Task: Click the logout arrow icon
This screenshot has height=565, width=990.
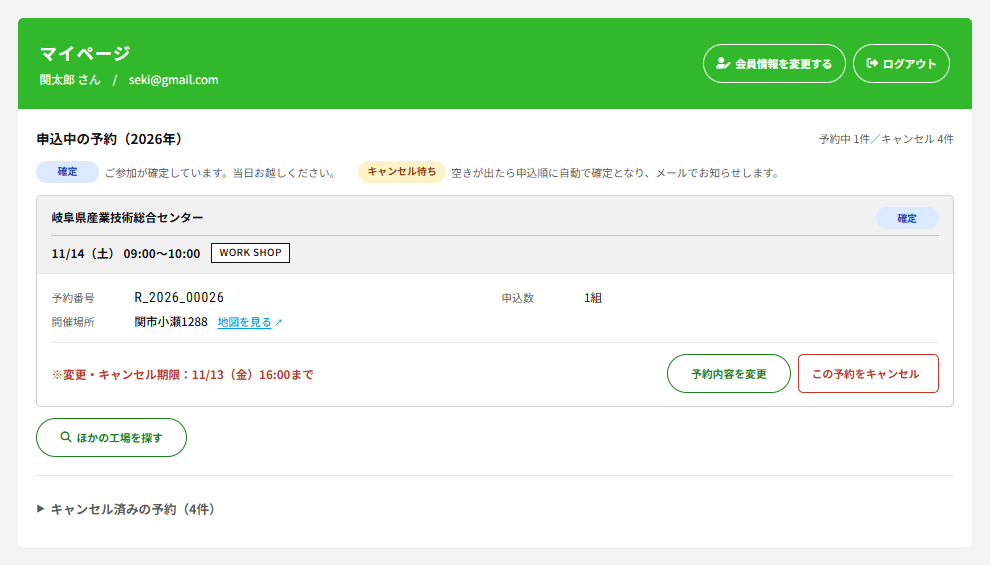Action: coord(872,63)
